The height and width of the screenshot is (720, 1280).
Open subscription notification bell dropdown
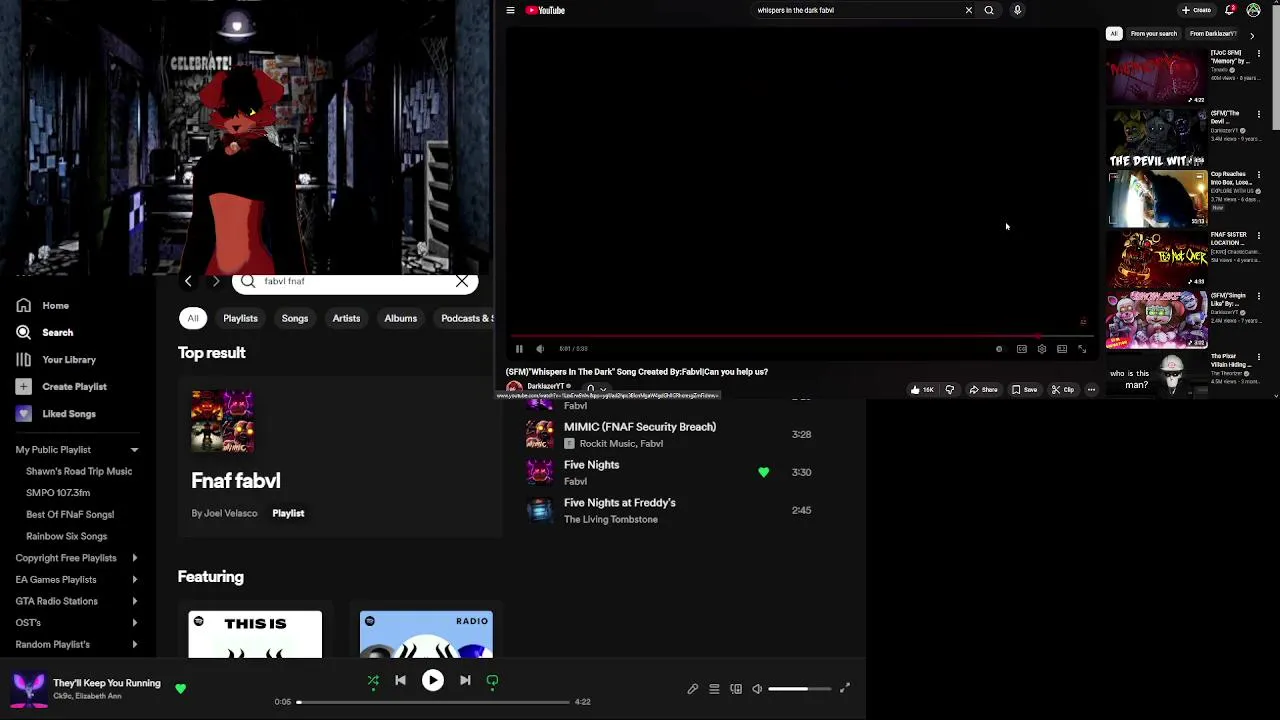596,389
